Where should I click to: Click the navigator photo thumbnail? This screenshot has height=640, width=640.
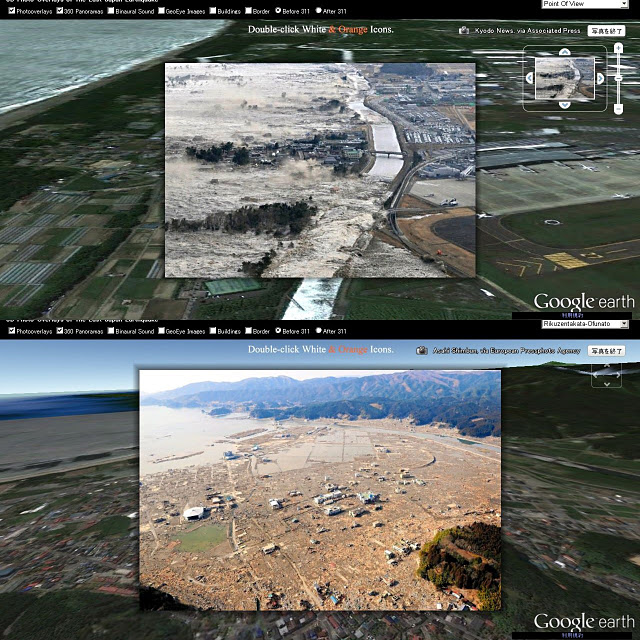click(x=565, y=78)
